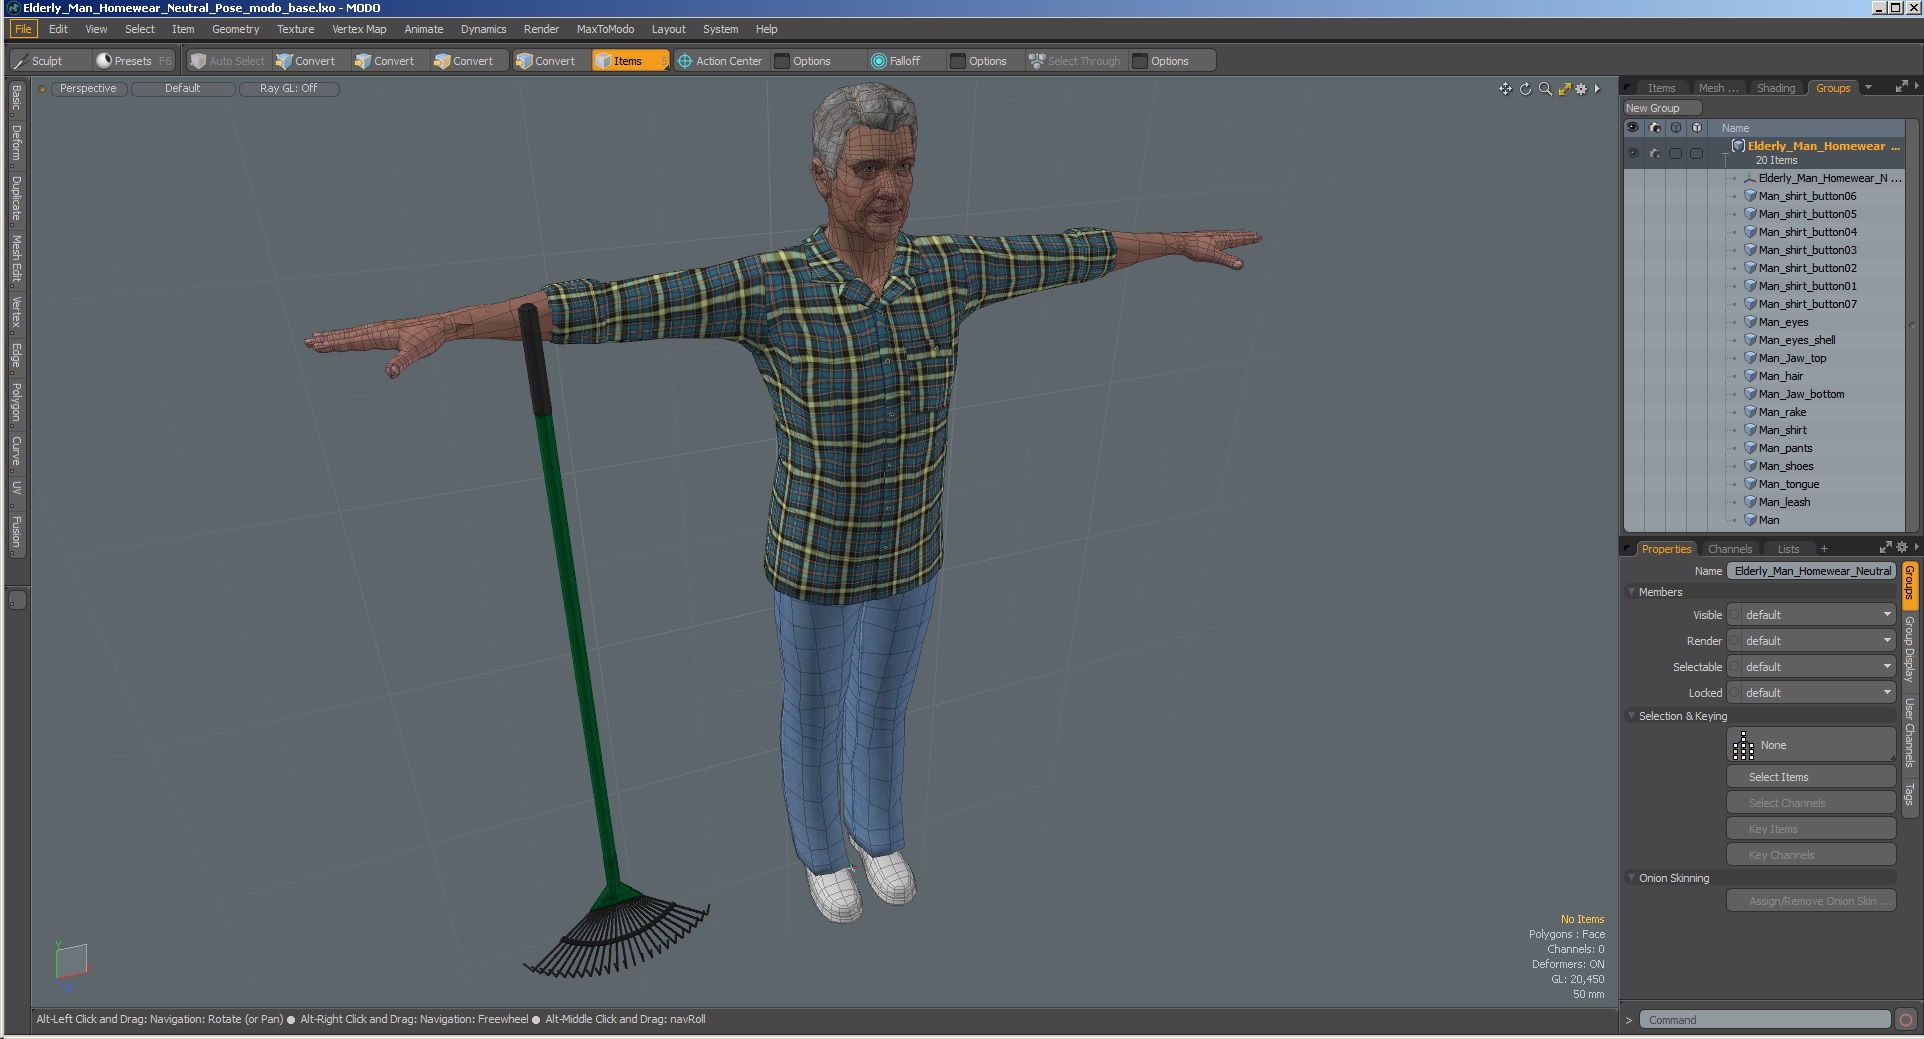Click the yellow viewport maximize icon
The height and width of the screenshot is (1039, 1924).
click(1564, 89)
